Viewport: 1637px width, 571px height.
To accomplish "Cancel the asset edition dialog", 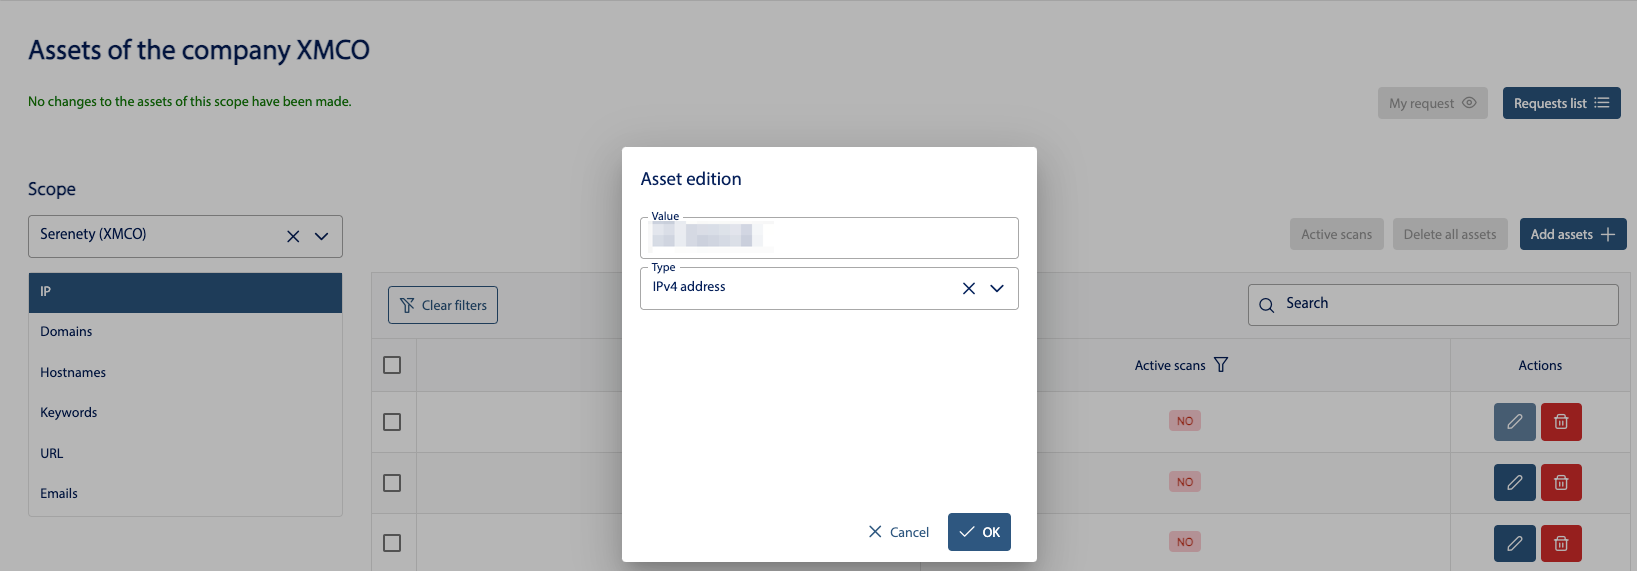I will click(899, 532).
